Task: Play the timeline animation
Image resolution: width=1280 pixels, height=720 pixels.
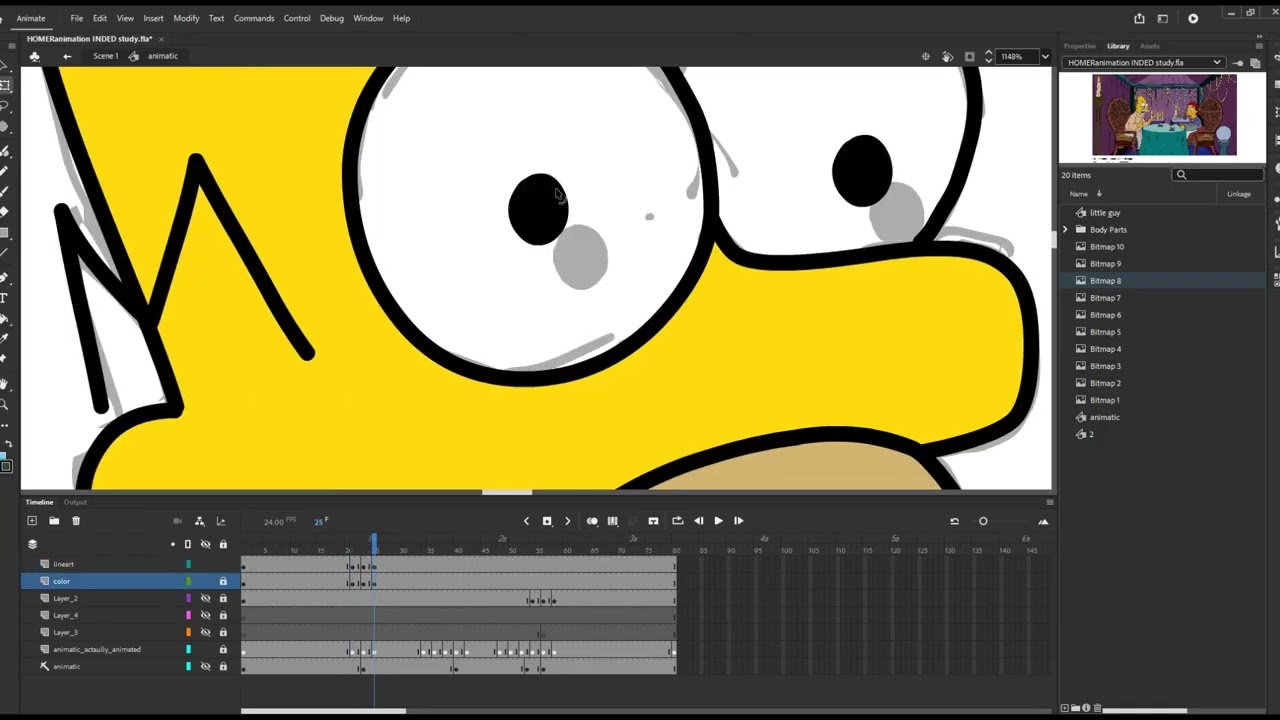Action: coord(718,521)
